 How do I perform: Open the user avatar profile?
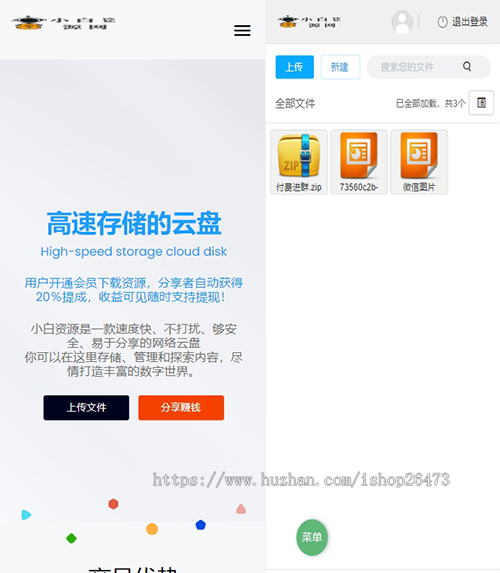tap(402, 22)
